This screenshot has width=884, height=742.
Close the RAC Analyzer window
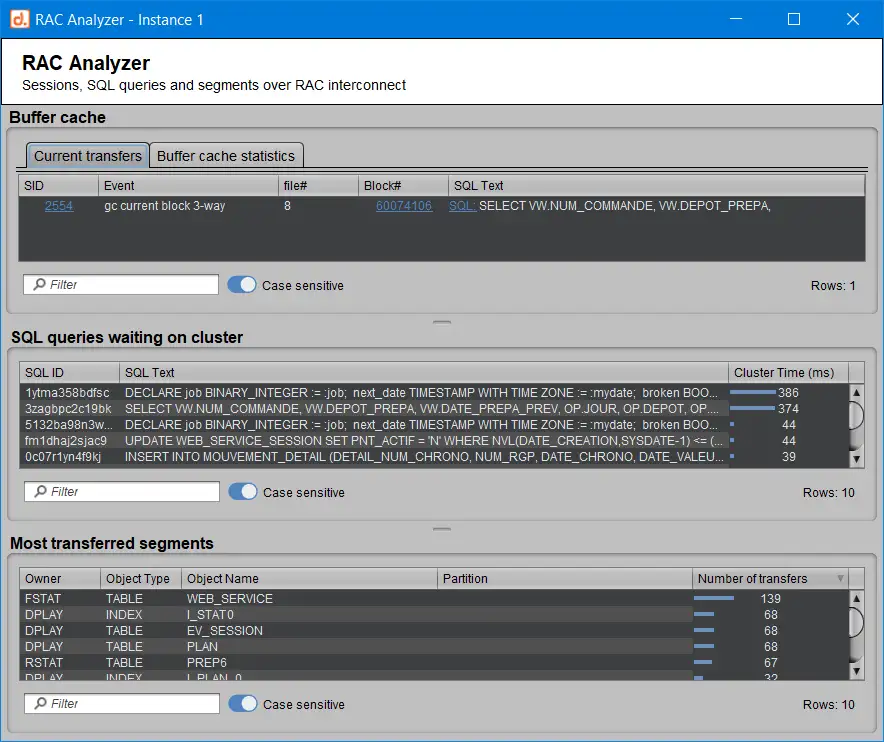click(x=853, y=19)
